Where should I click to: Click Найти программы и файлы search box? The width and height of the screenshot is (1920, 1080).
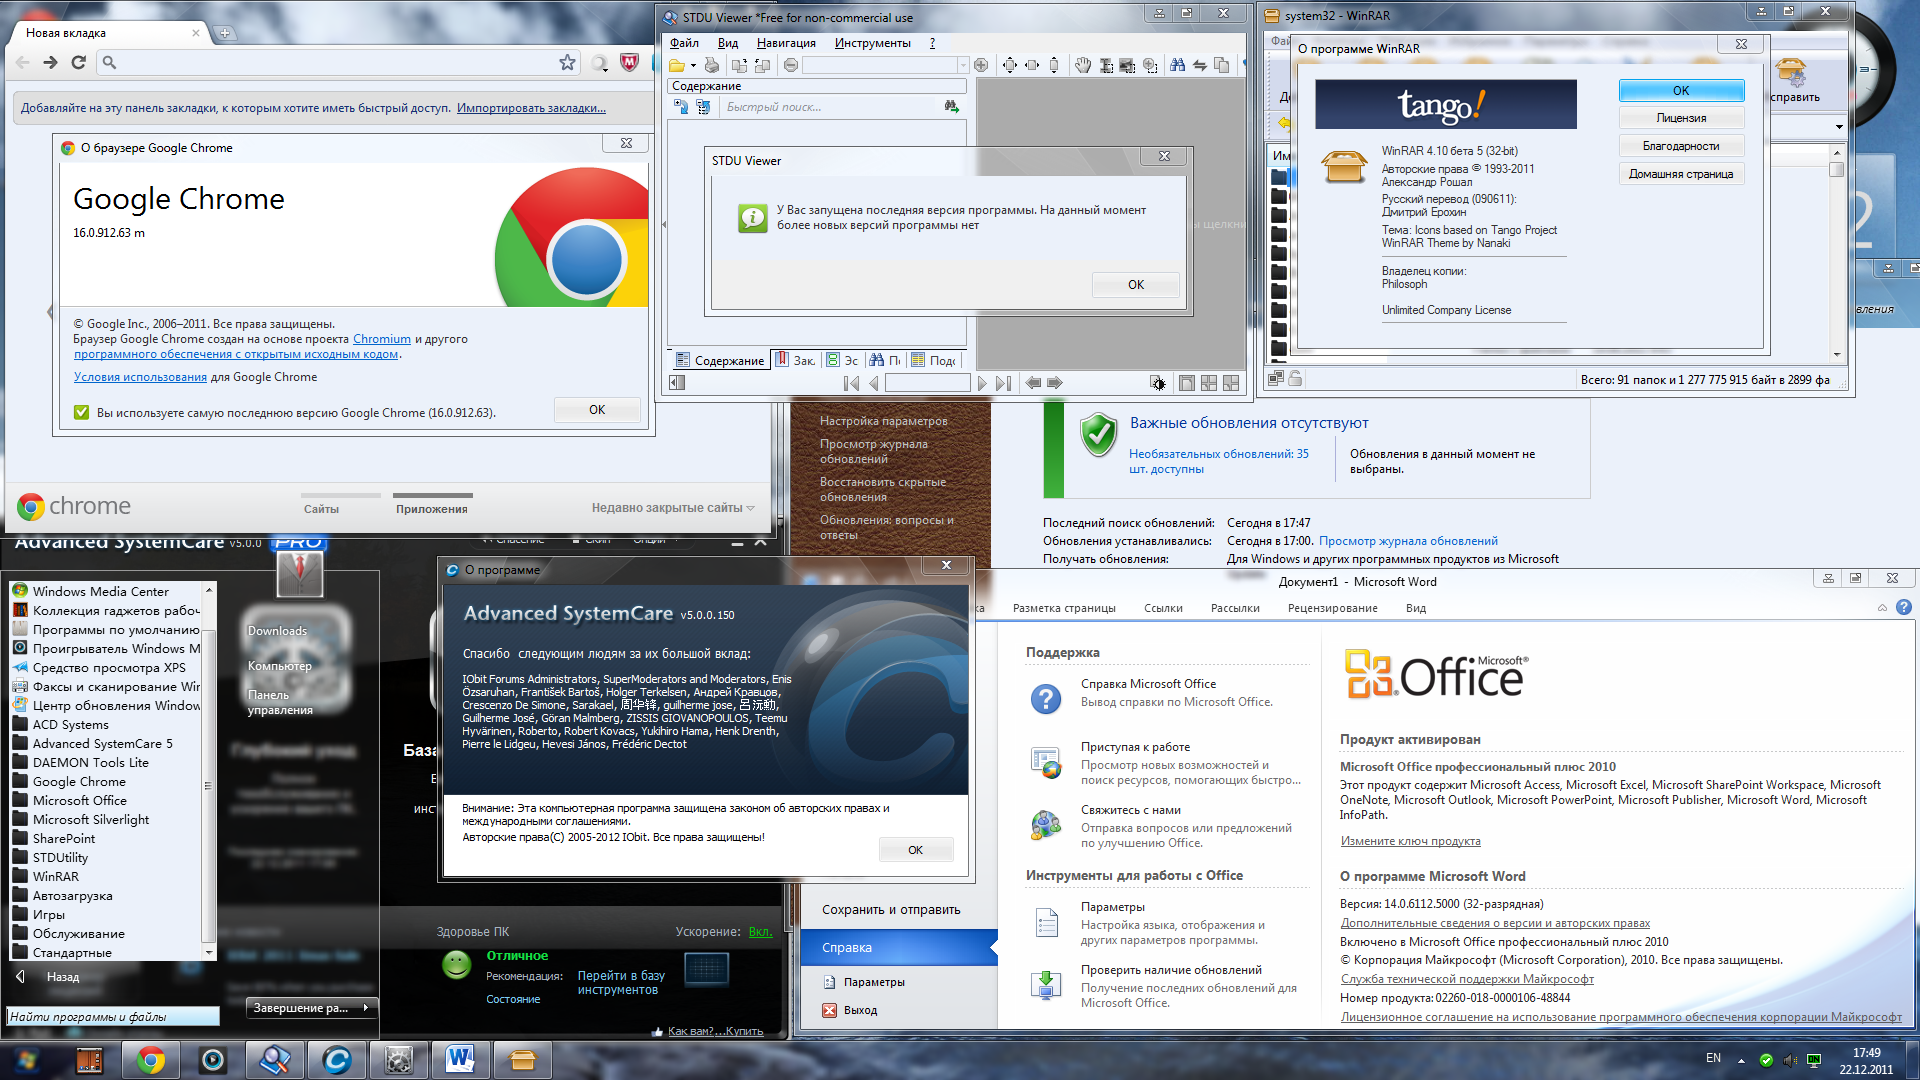112,1017
